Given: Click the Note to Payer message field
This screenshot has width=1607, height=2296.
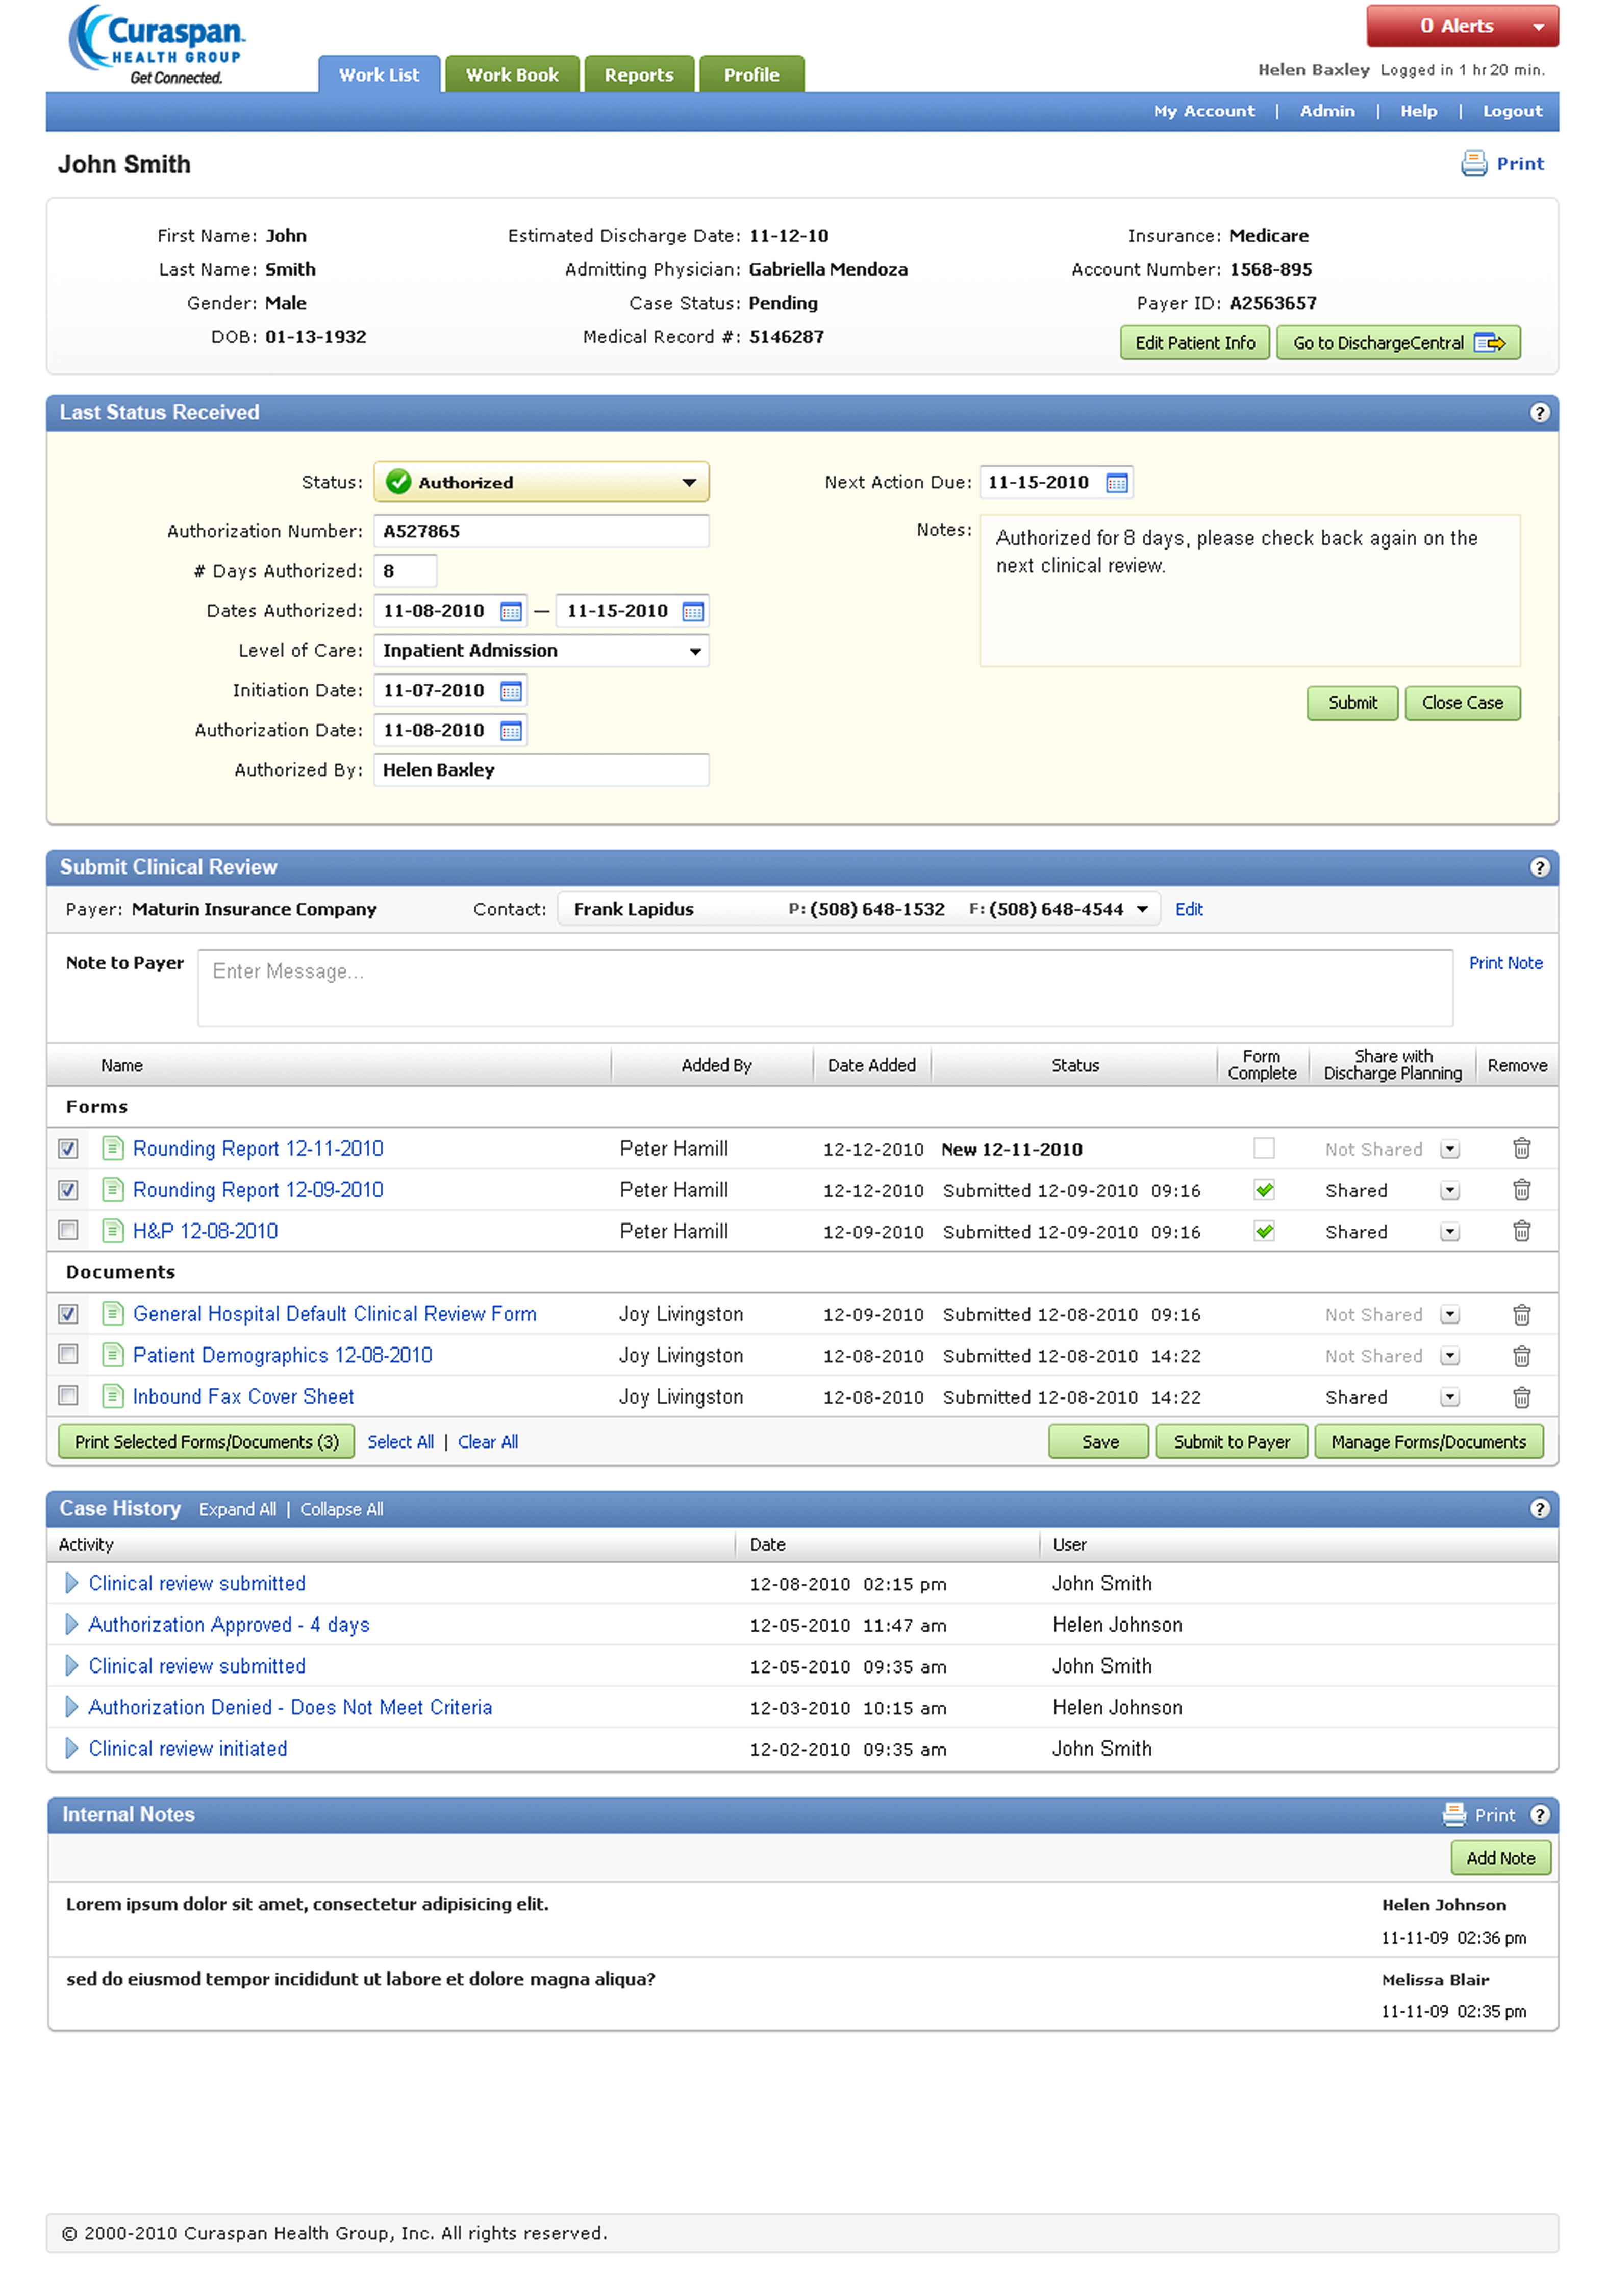Looking at the screenshot, I should (824, 987).
